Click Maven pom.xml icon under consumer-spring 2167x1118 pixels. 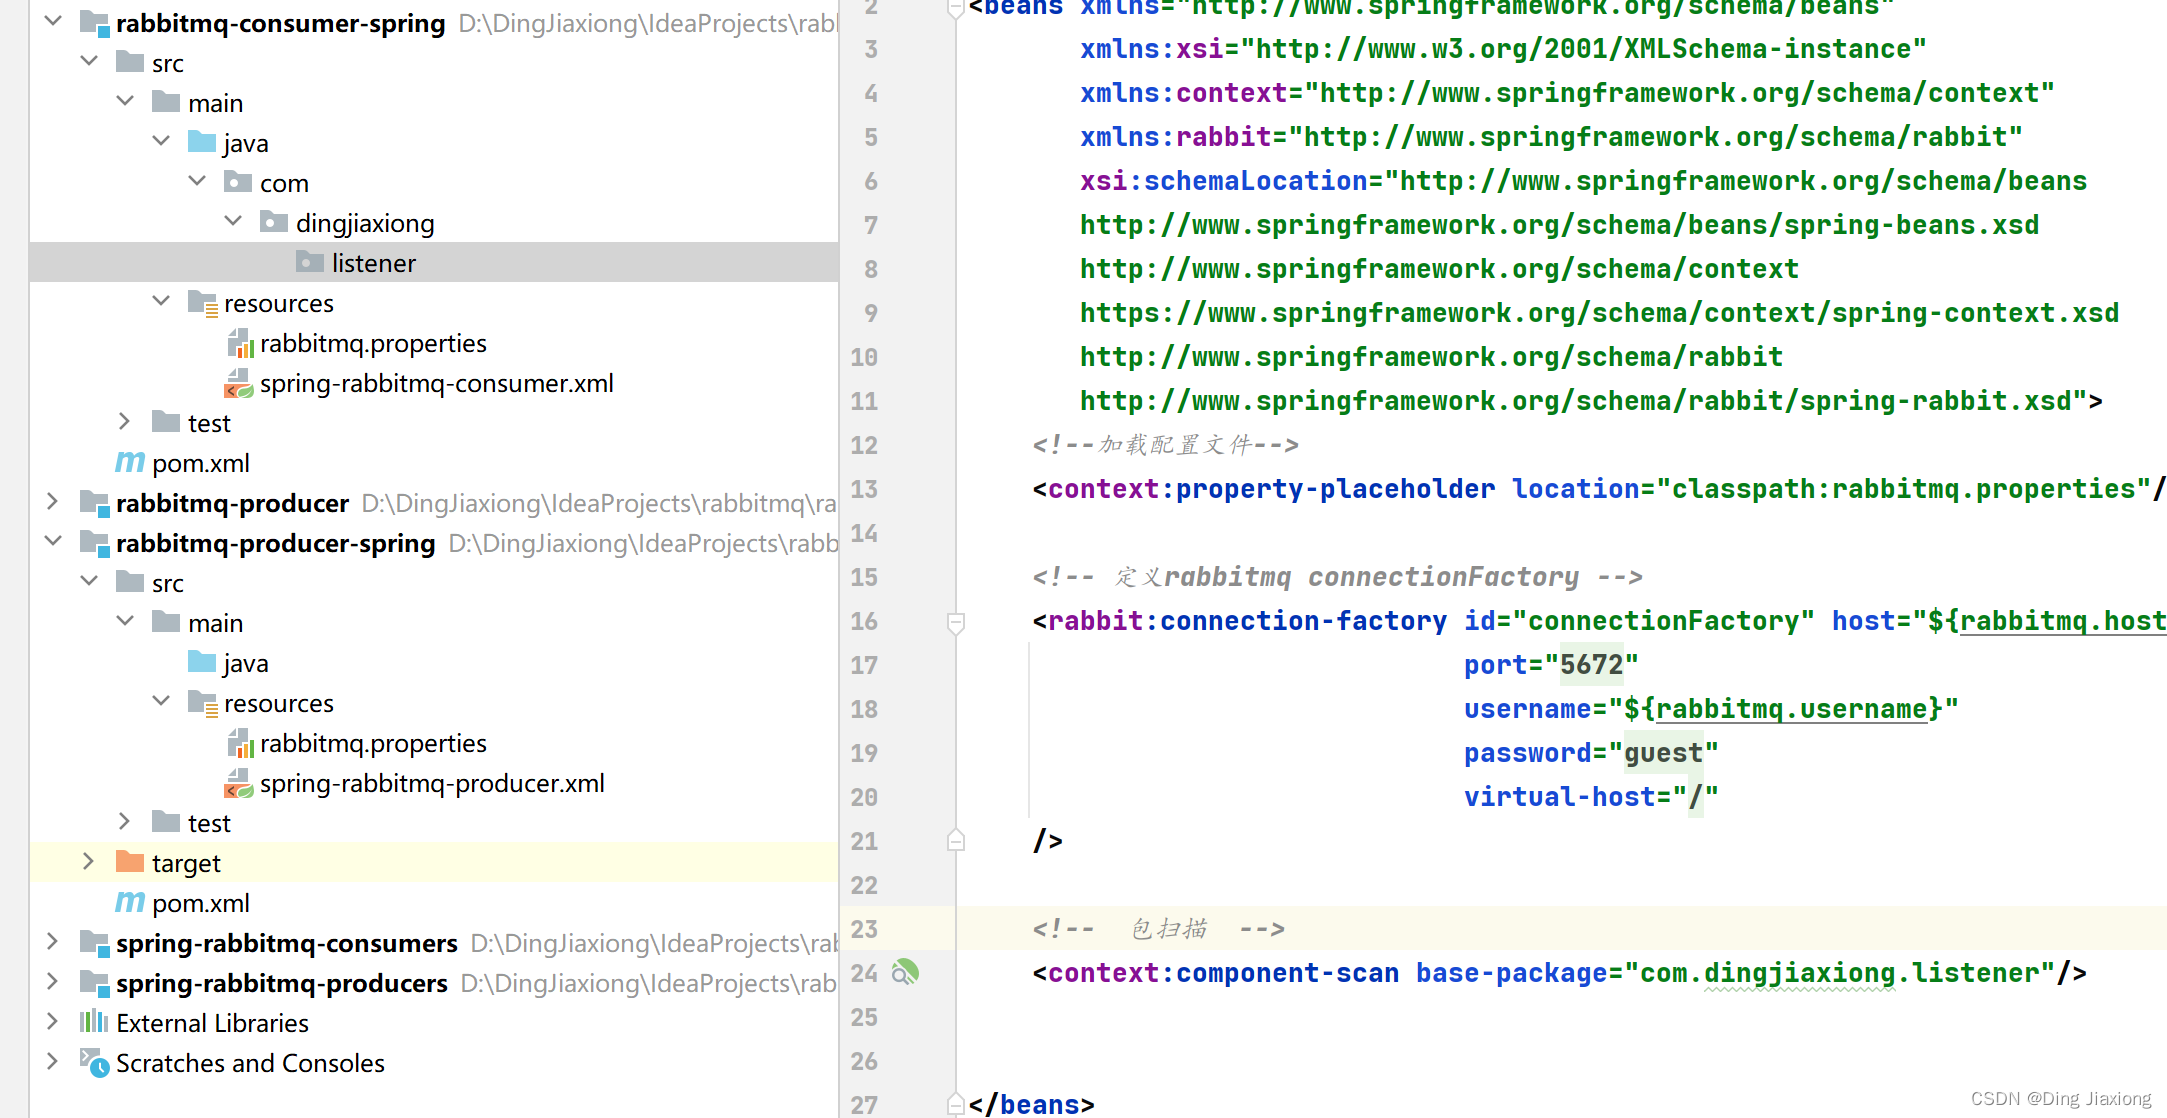(x=130, y=462)
